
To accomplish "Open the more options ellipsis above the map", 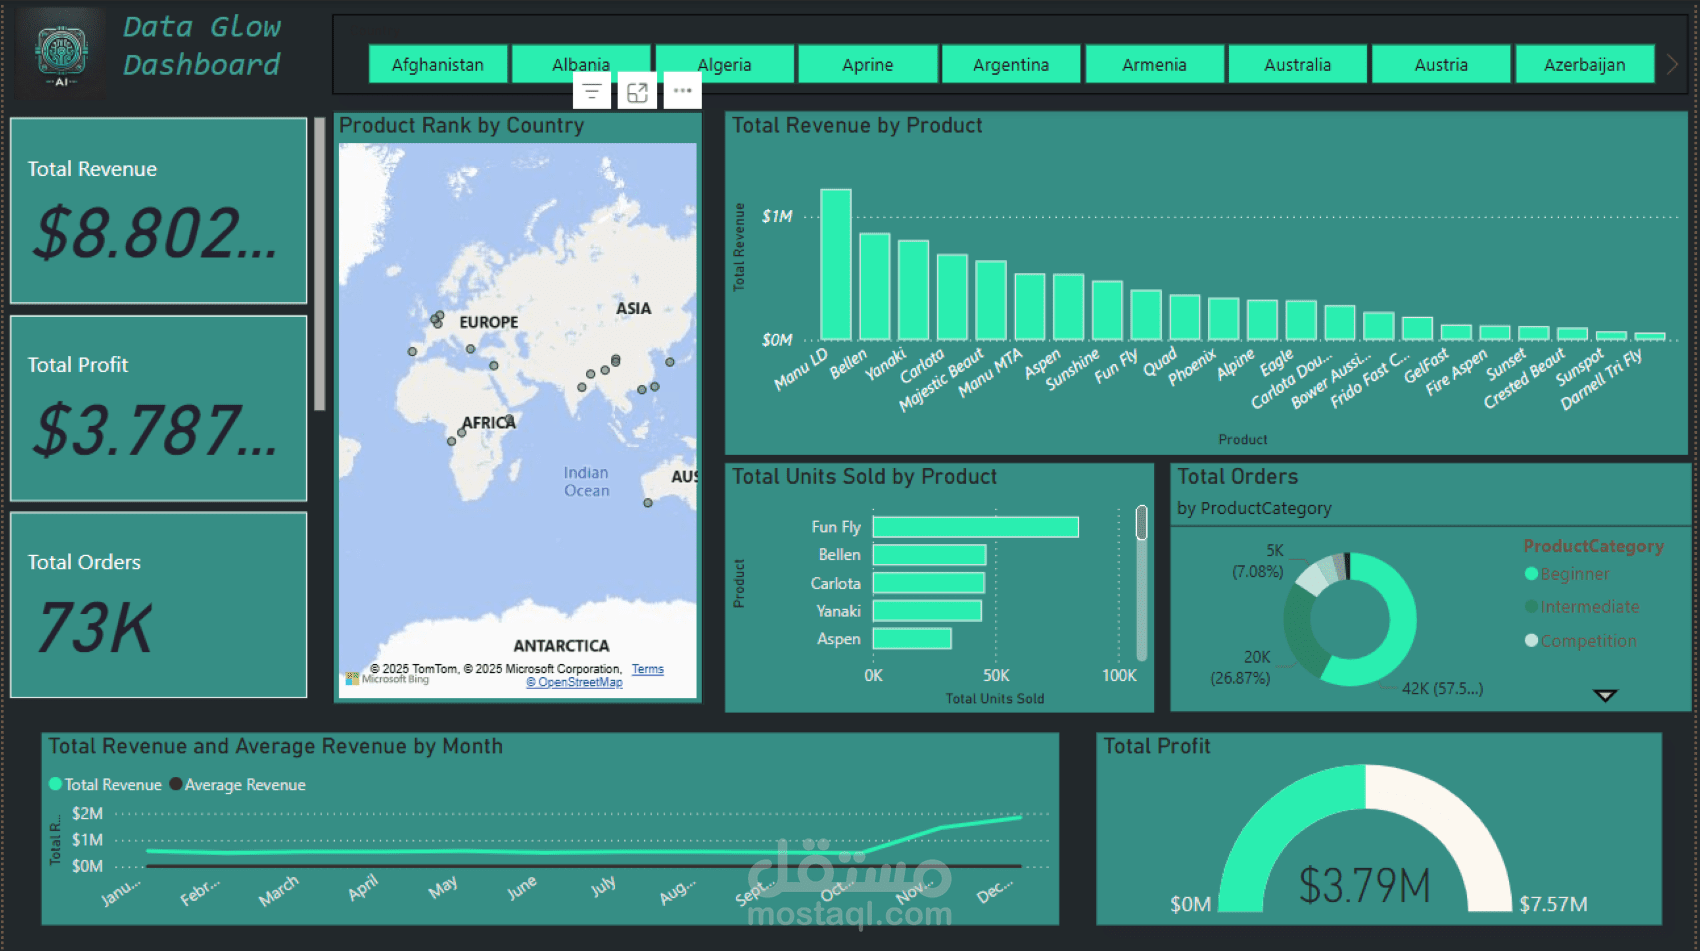I will [x=682, y=91].
